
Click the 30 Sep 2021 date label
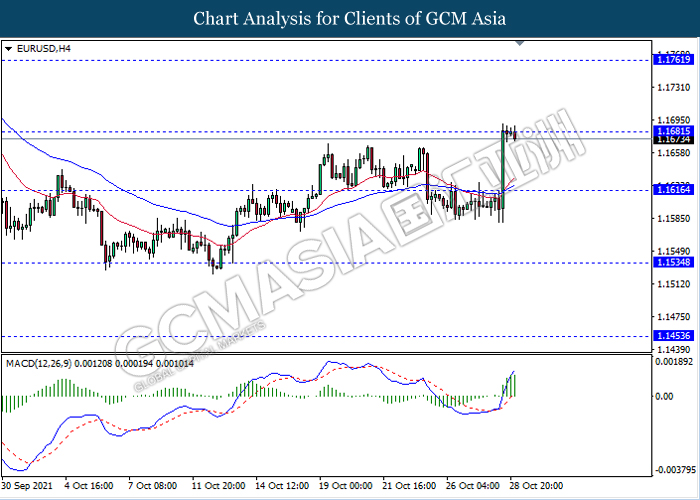tap(27, 485)
